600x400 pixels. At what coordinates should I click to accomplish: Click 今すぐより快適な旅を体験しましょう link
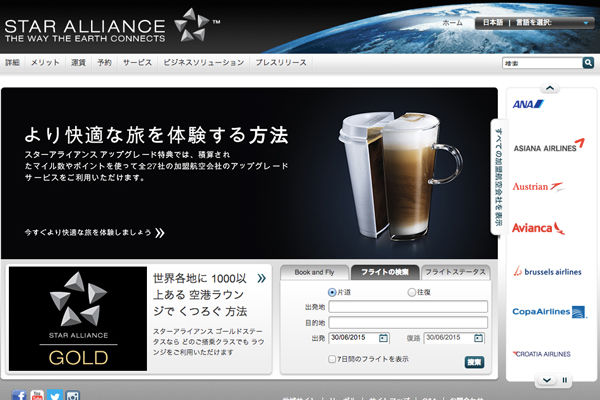(88, 232)
